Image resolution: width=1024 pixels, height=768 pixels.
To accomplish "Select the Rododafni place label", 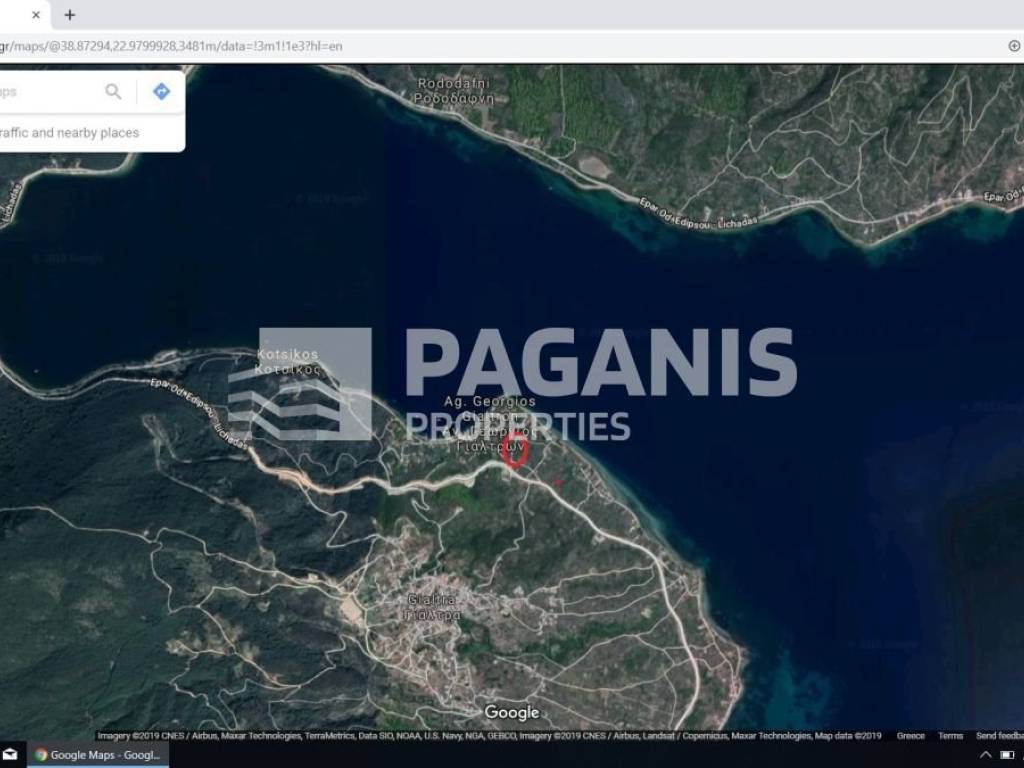I will click(x=455, y=91).
